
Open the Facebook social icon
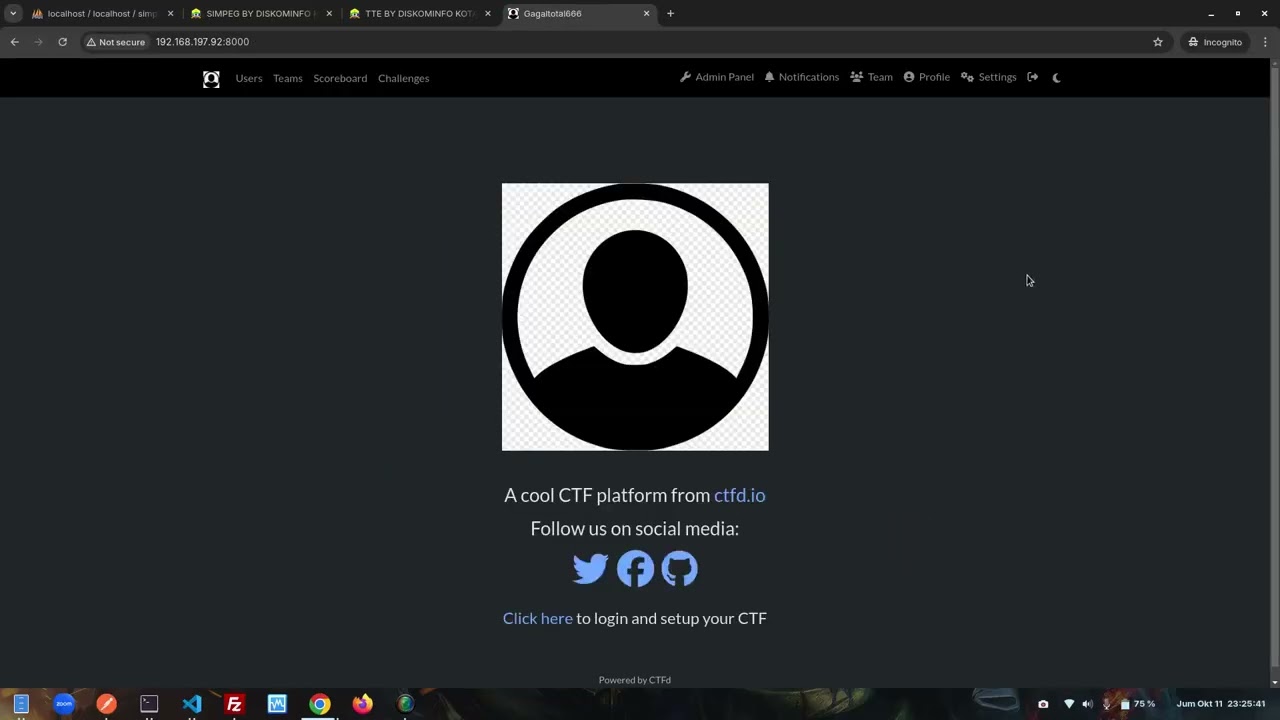[635, 568]
